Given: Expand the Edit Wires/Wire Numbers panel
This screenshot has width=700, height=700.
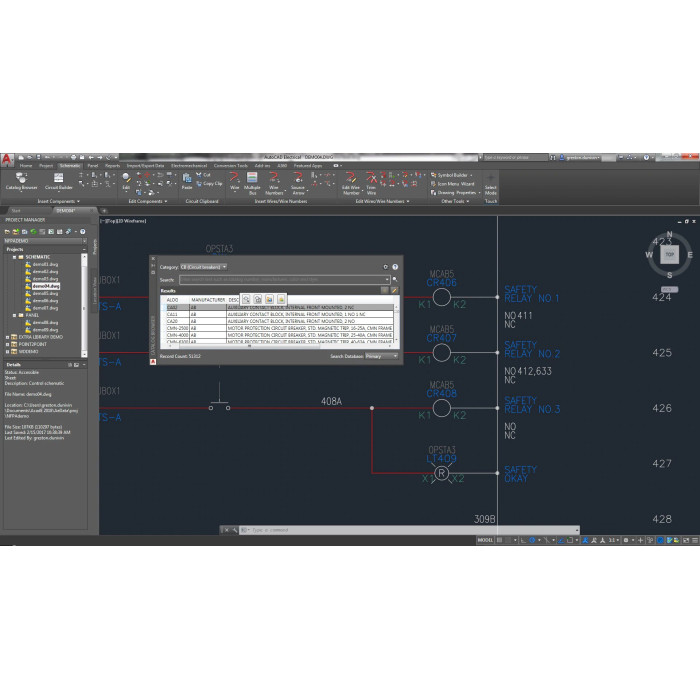Looking at the screenshot, I should (382, 201).
